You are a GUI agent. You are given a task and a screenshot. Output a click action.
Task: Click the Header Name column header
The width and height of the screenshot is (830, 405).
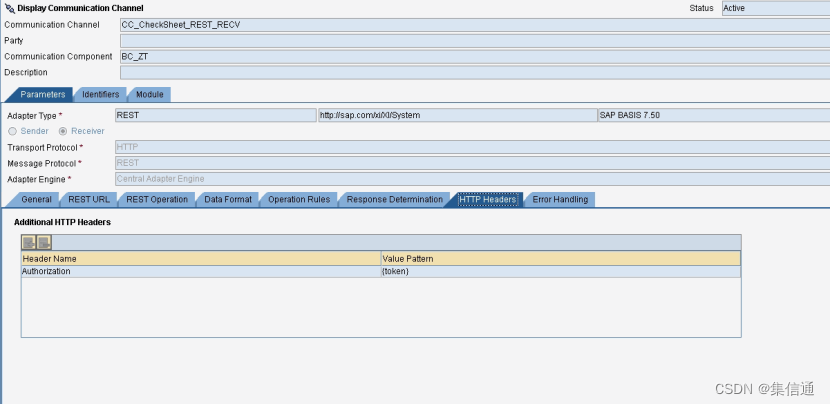coord(201,259)
